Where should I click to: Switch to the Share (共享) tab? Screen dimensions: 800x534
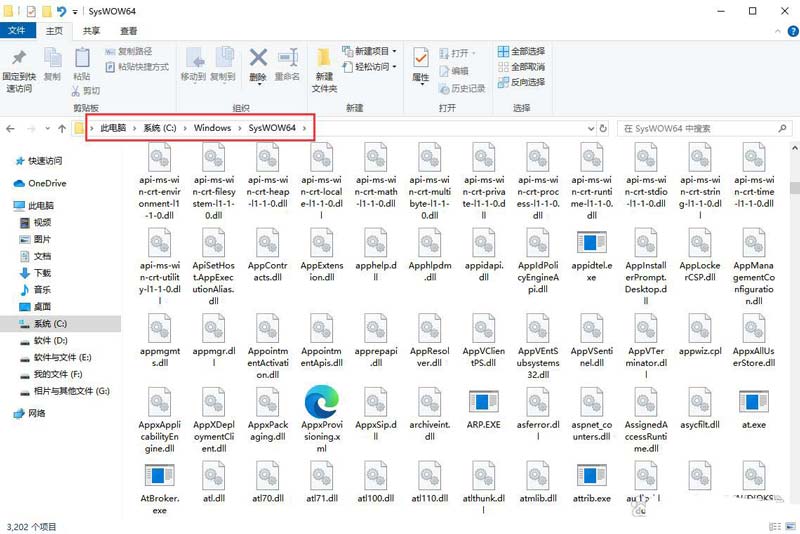pyautogui.click(x=91, y=31)
